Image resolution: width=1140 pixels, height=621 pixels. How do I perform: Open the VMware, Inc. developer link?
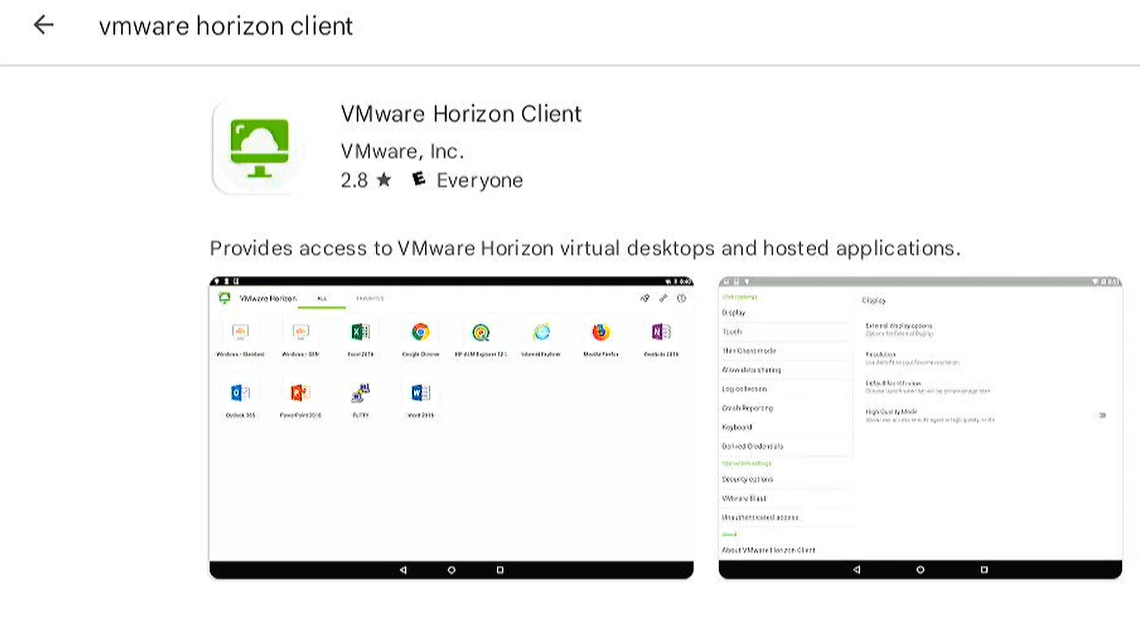coord(402,151)
